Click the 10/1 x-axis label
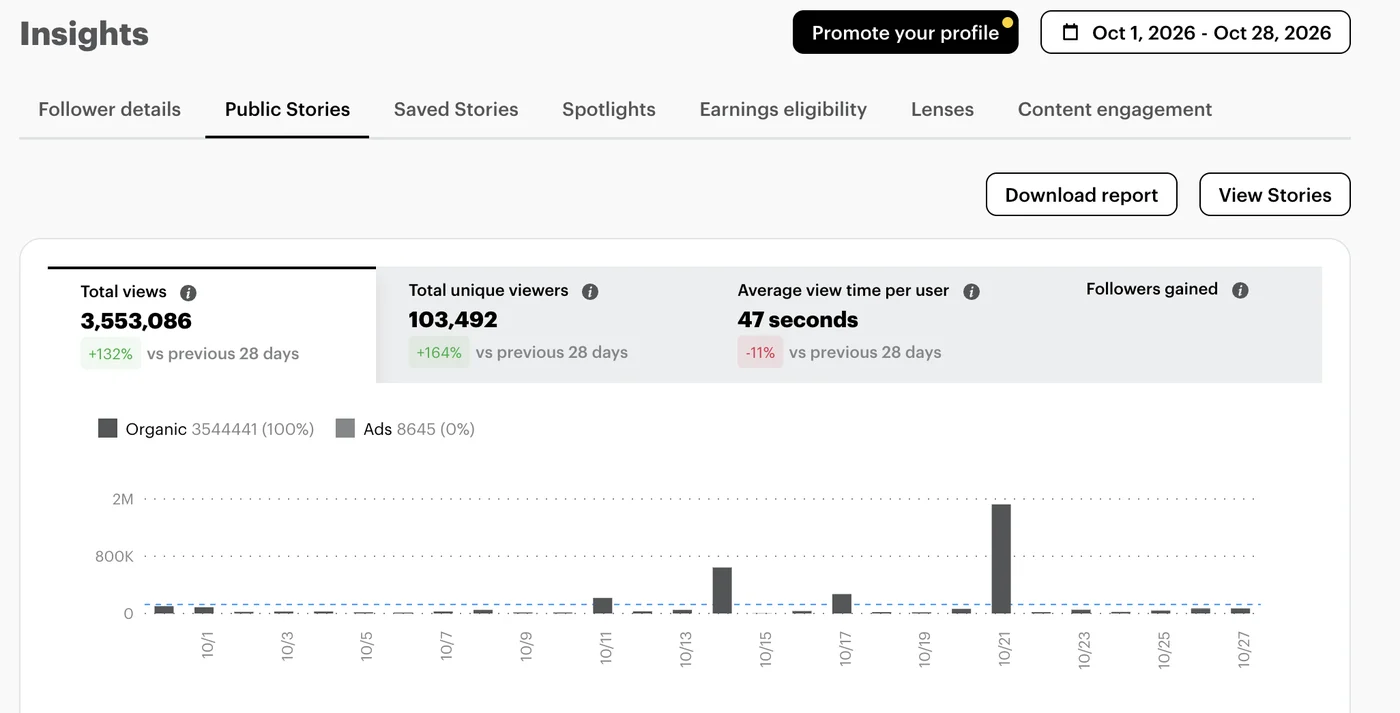This screenshot has height=713, width=1400. coord(208,645)
